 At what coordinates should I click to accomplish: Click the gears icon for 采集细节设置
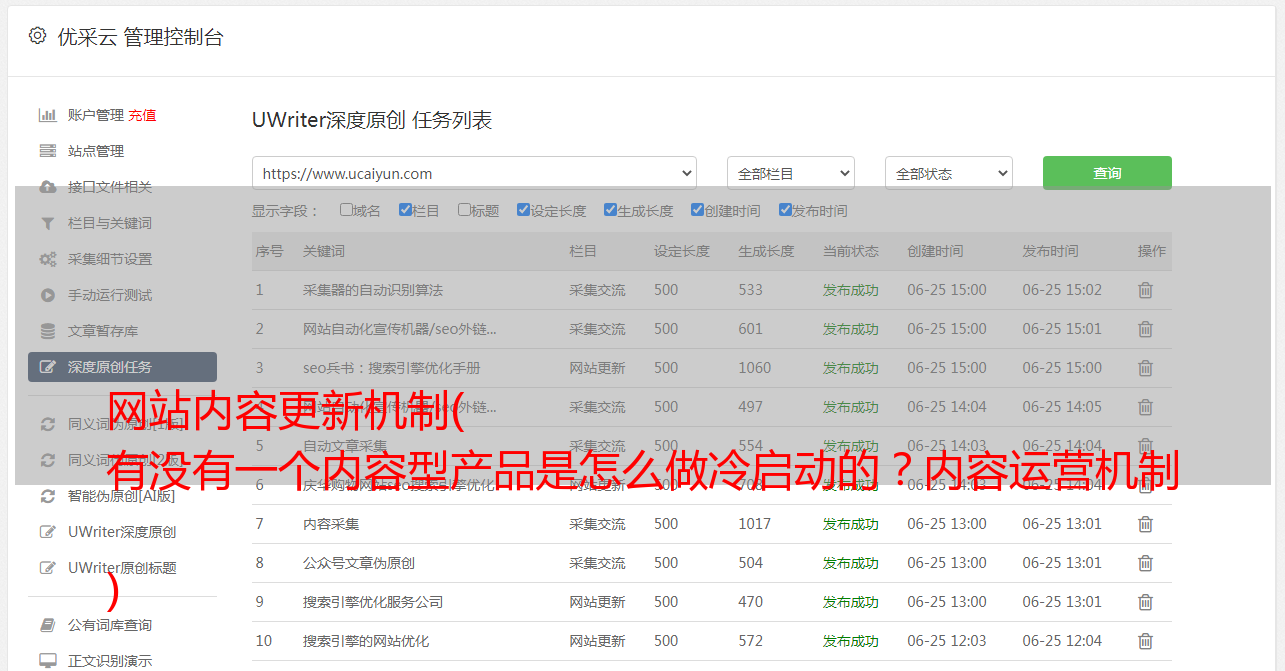pyautogui.click(x=47, y=259)
